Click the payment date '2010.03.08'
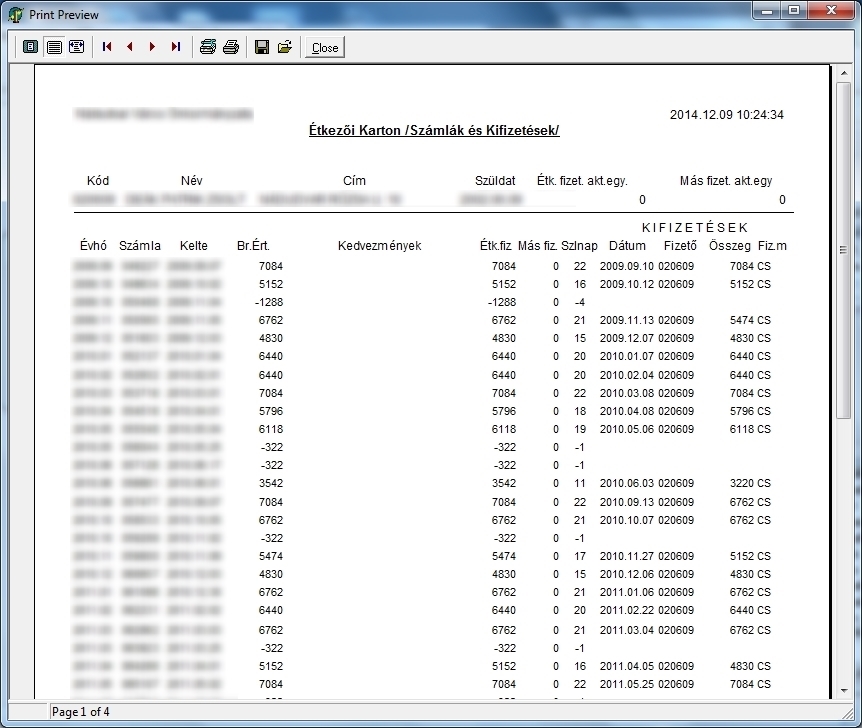Viewport: 862px width, 728px height. point(627,393)
